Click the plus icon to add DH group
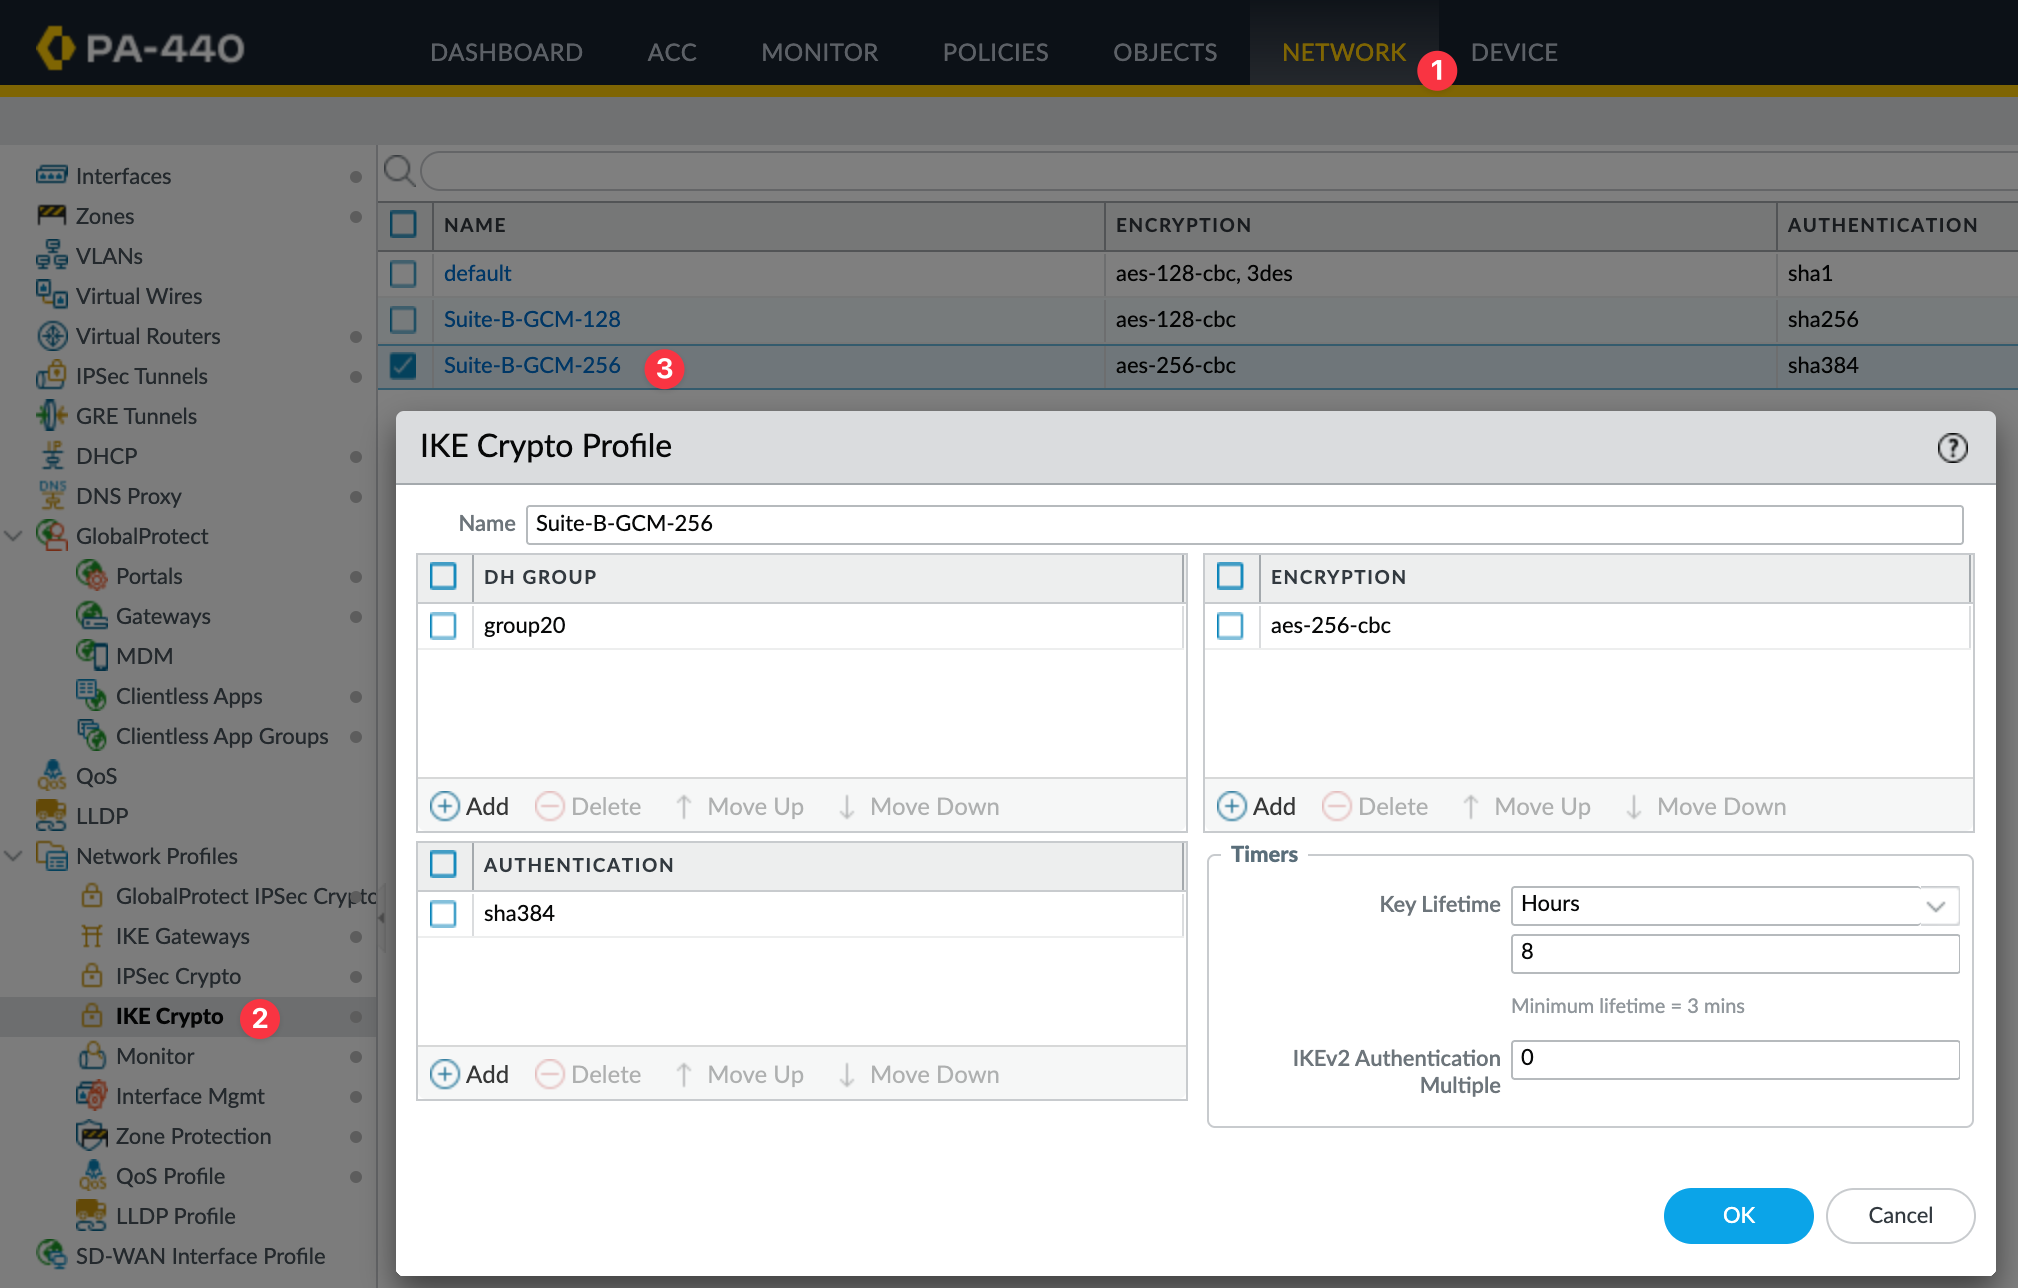Screen dimensions: 2018x1288 point(444,806)
